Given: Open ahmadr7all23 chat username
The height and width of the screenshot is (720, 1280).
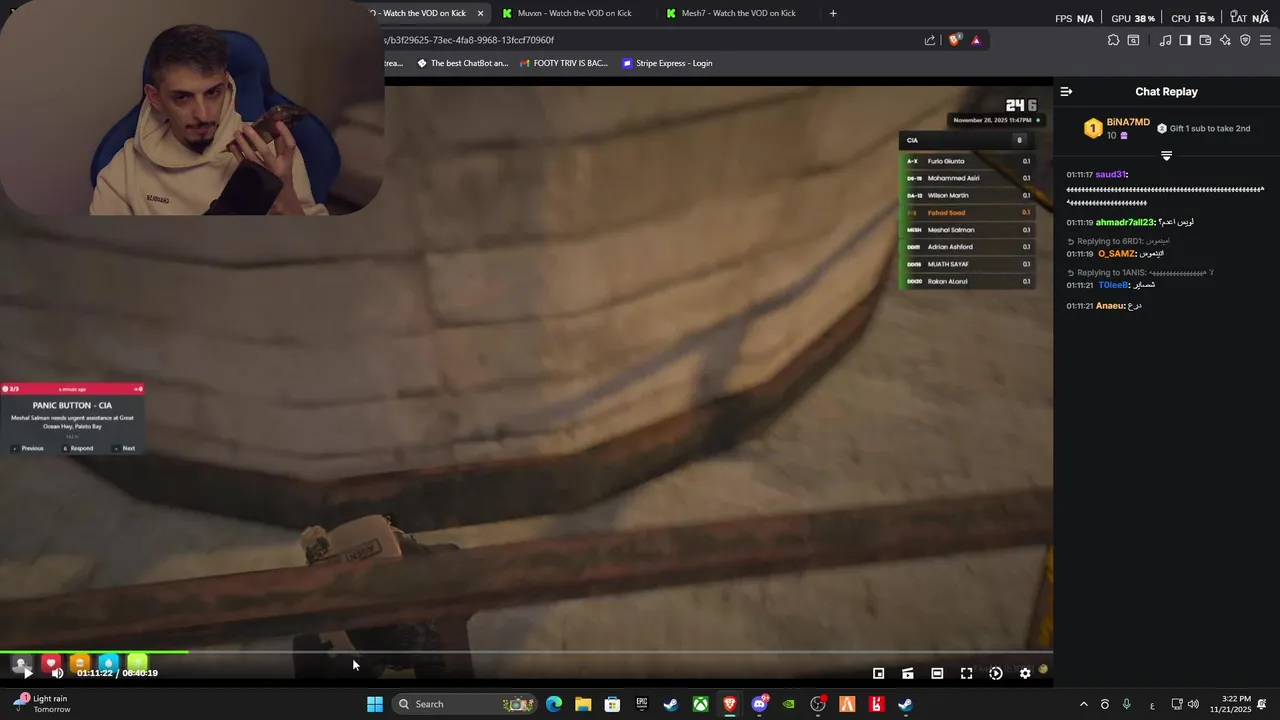Looking at the screenshot, I should click(1125, 222).
